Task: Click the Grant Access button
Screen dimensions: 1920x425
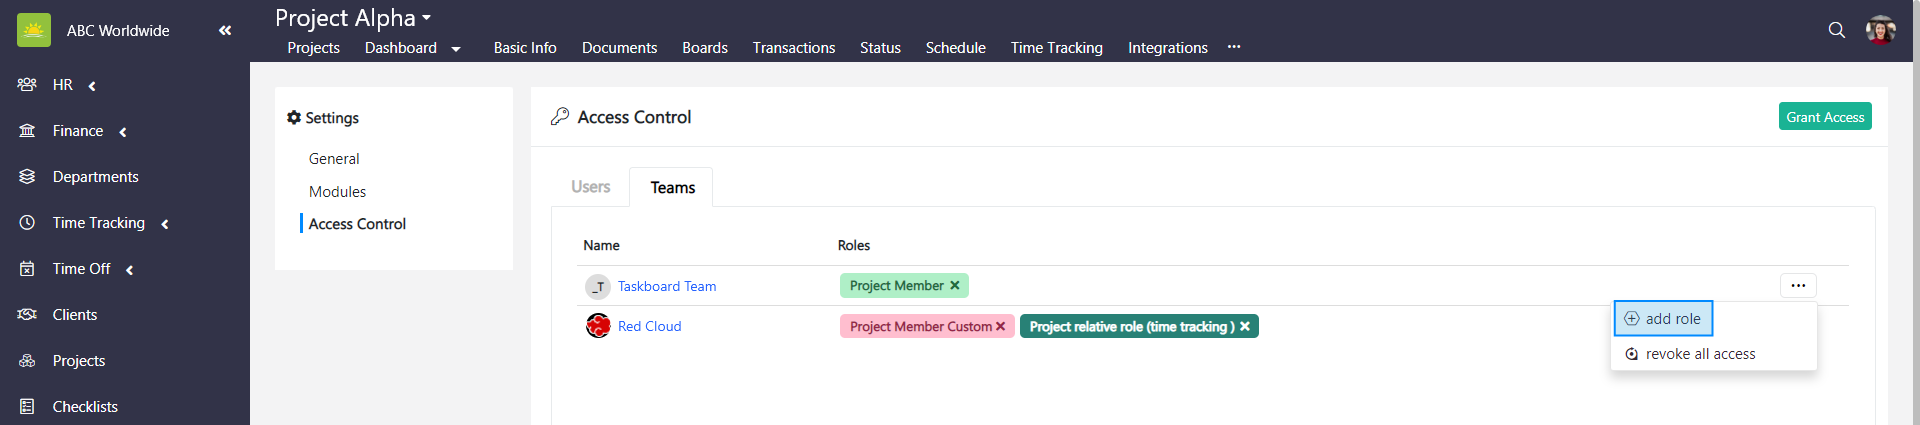Action: 1824,117
